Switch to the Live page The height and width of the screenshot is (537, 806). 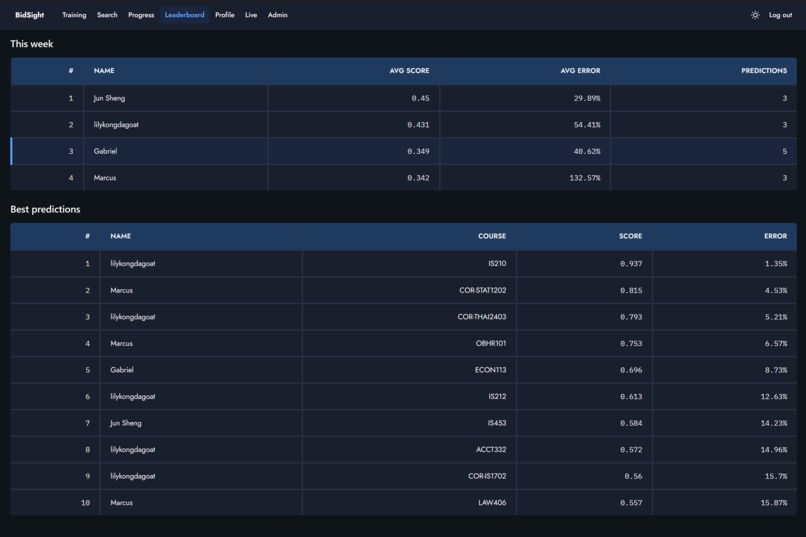pyautogui.click(x=251, y=15)
